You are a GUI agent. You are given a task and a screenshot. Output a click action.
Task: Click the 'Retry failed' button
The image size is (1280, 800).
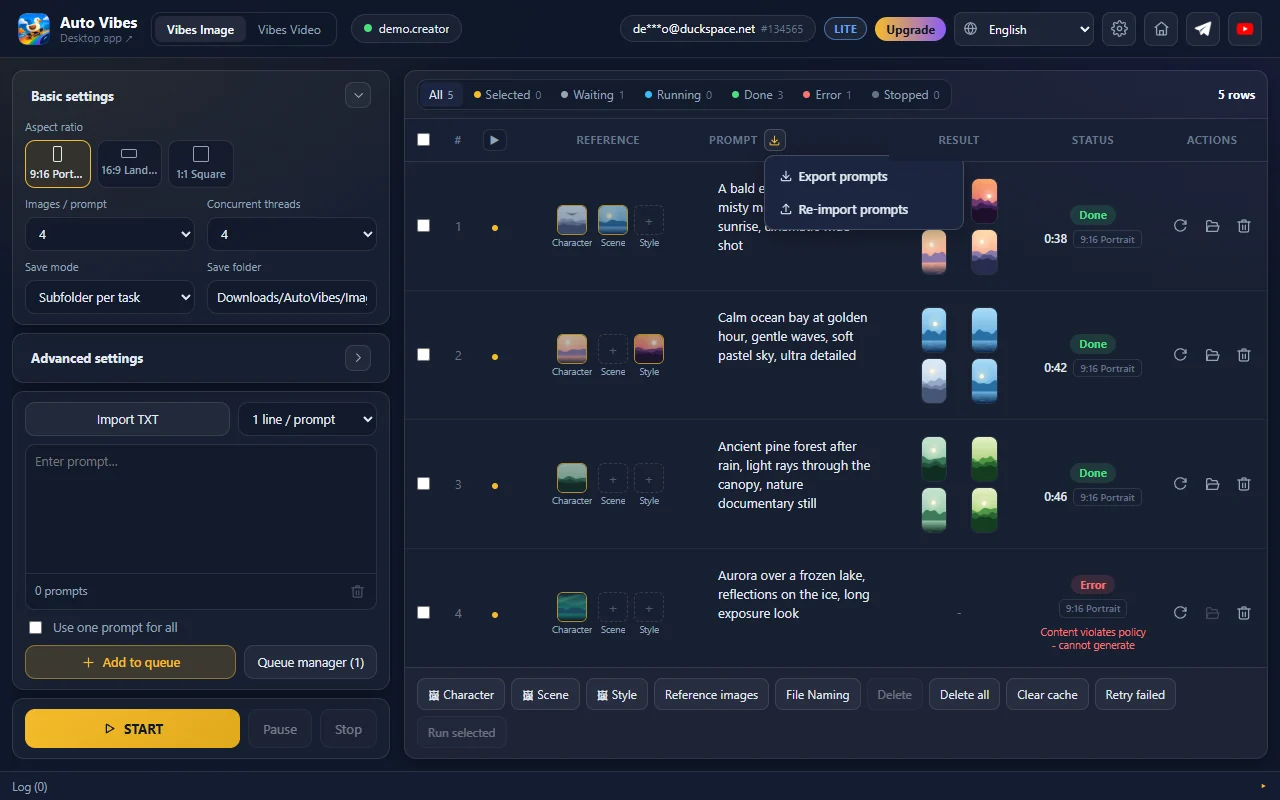1135,695
